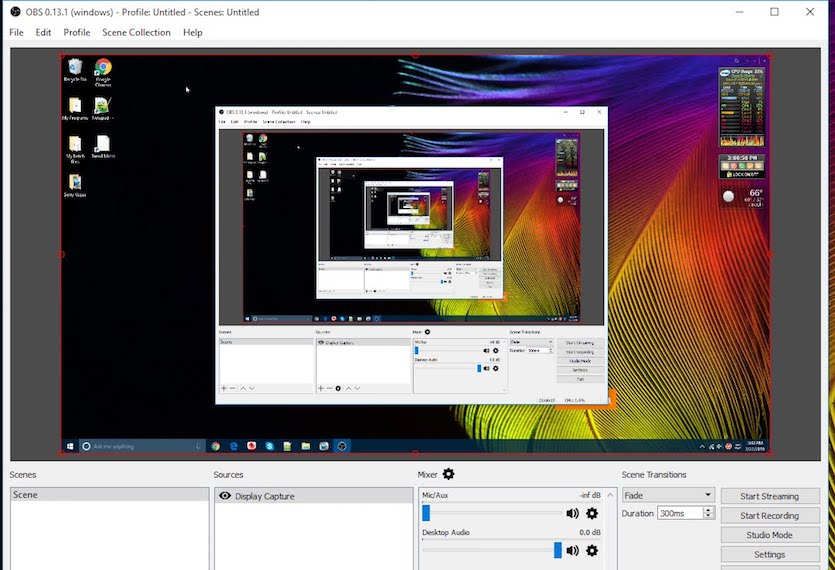The width and height of the screenshot is (835, 570).
Task: Open the Help menu
Action: tap(193, 32)
